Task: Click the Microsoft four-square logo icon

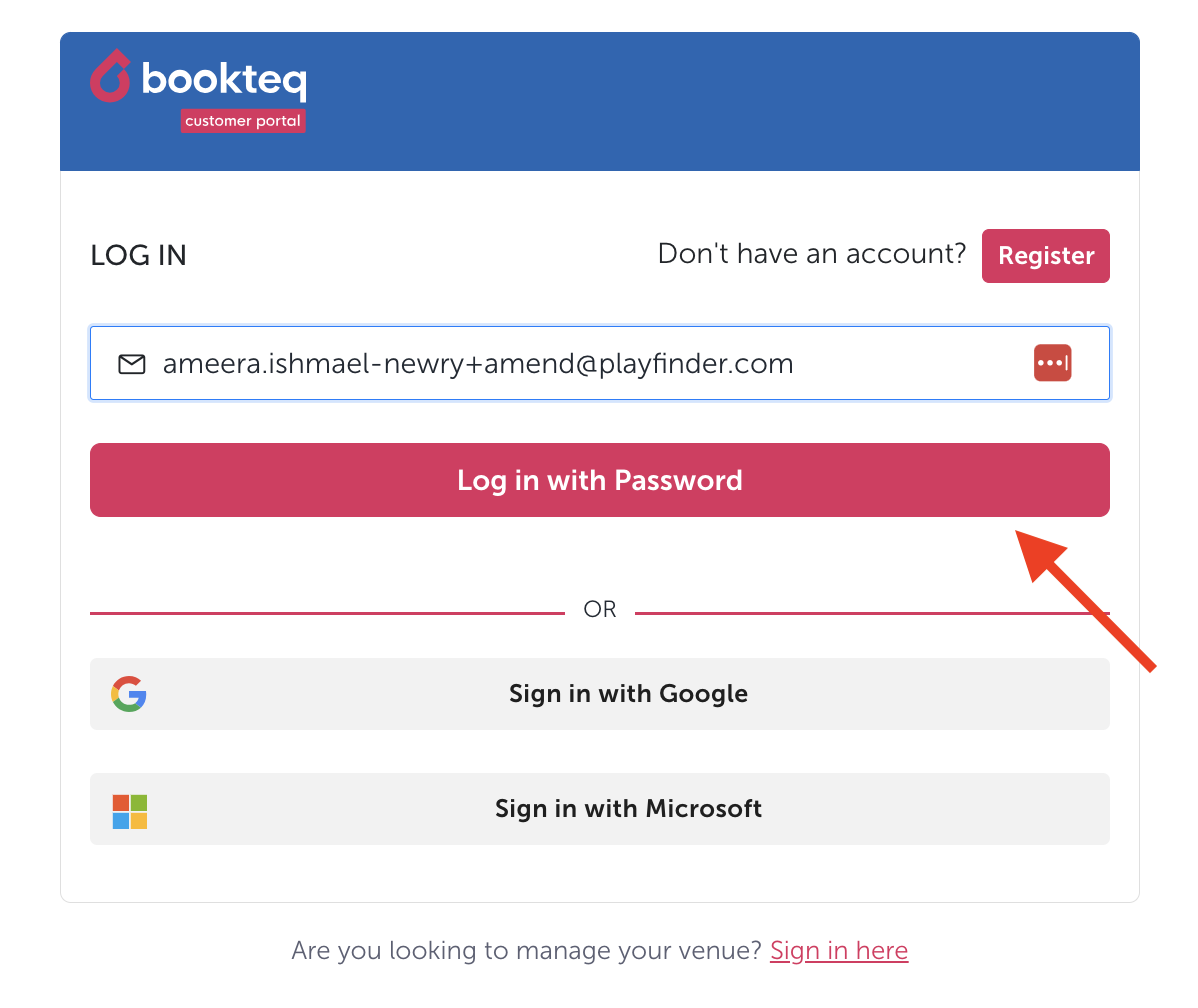Action: (130, 812)
